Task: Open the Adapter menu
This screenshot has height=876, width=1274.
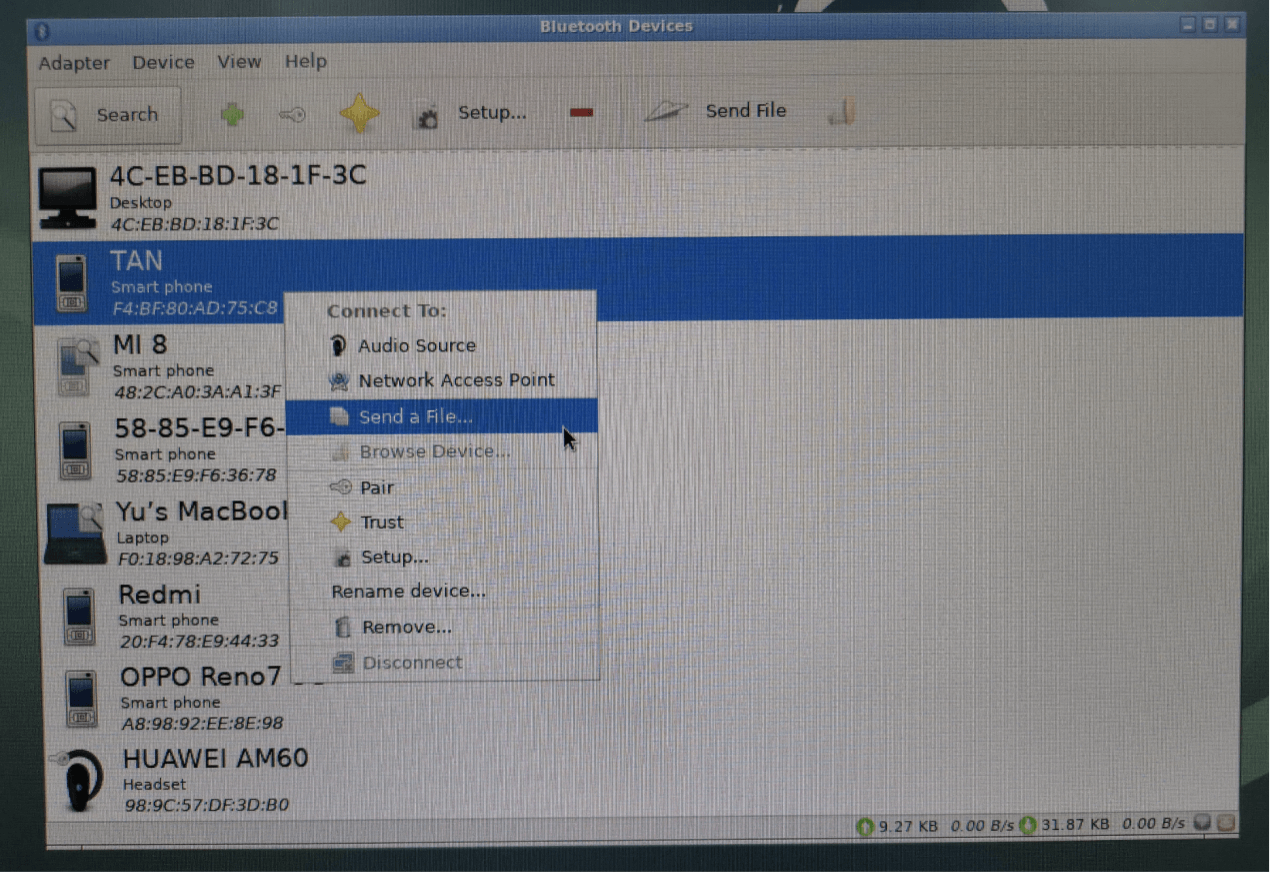Action: click(x=74, y=63)
